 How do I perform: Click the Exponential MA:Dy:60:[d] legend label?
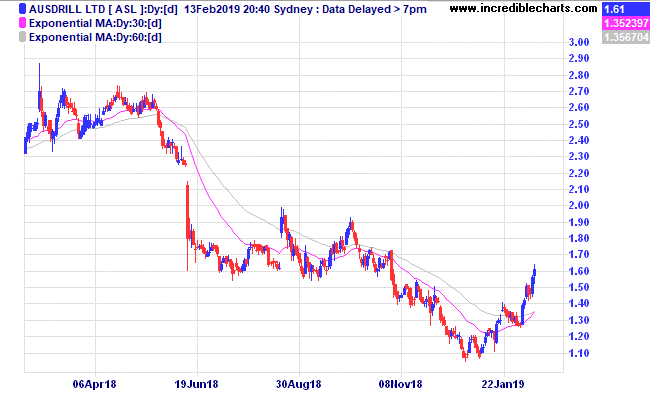(x=95, y=37)
